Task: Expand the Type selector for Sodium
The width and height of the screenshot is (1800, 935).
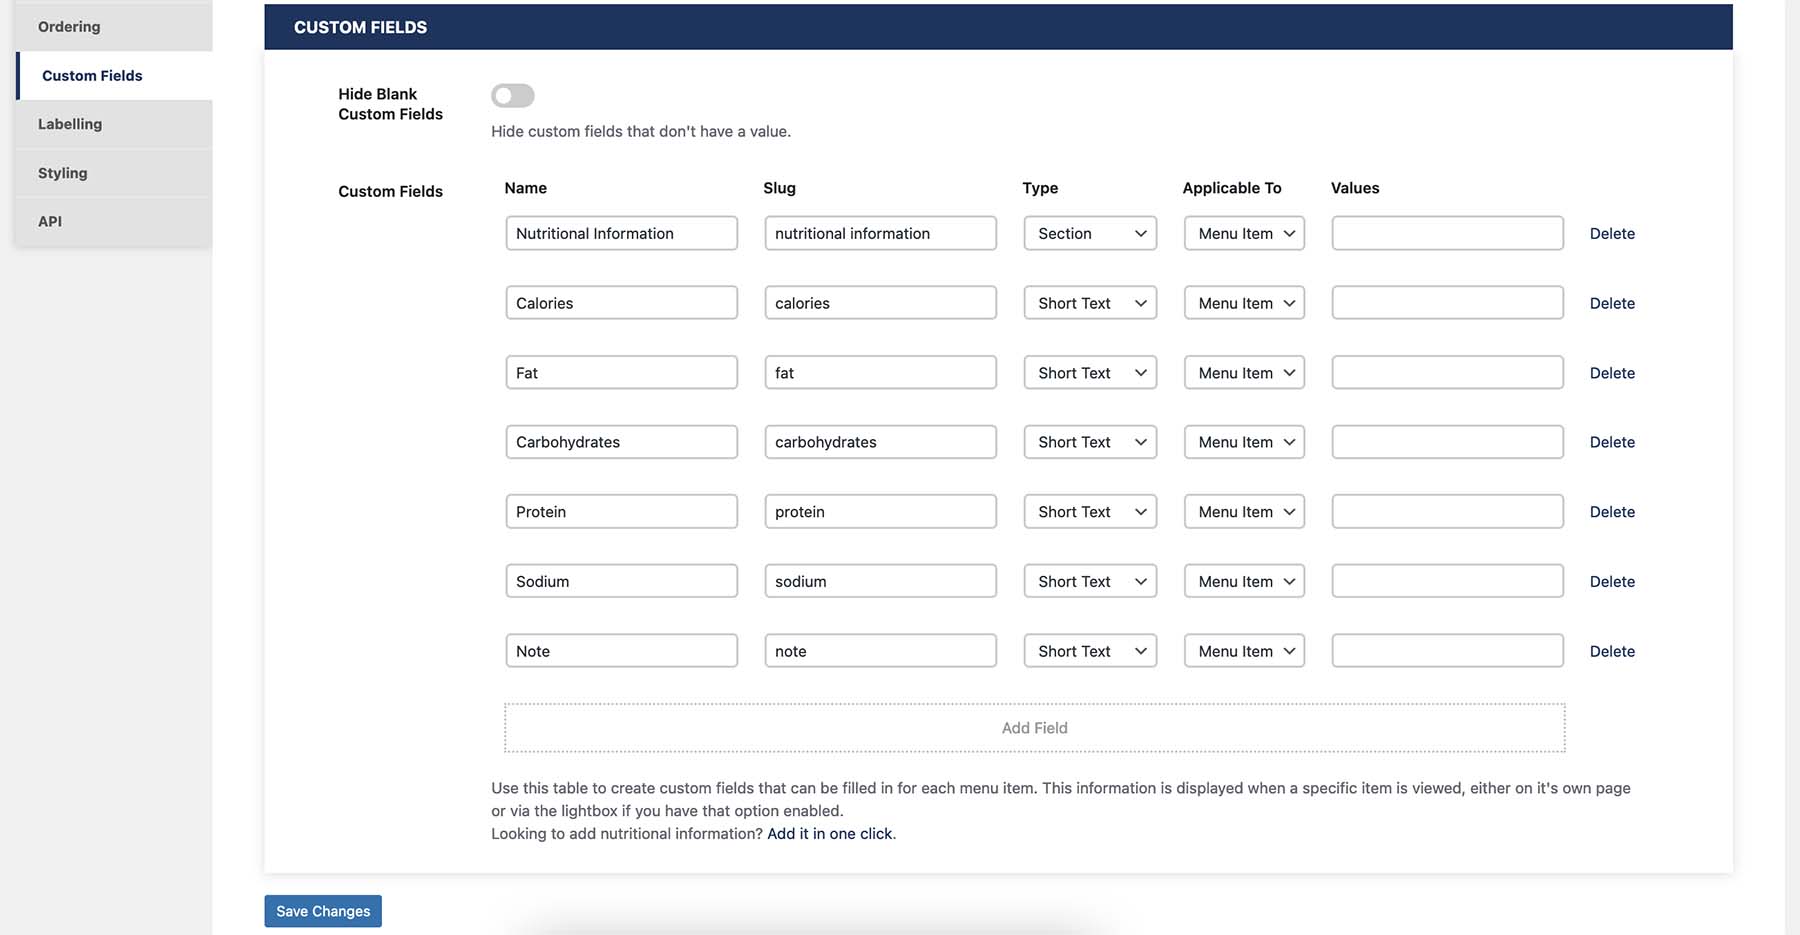Action: [1089, 580]
